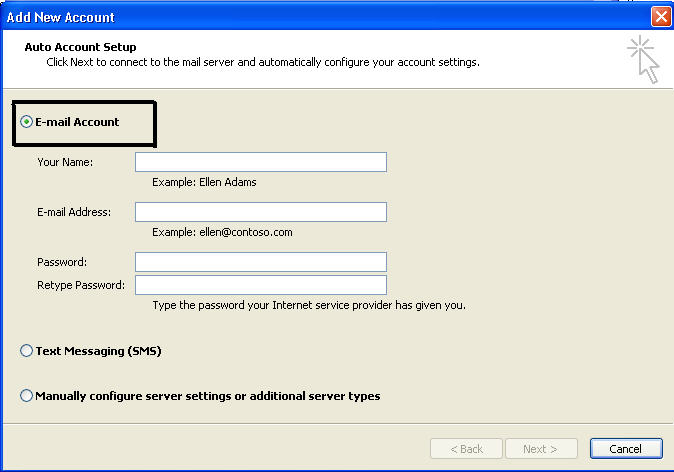Image resolution: width=674 pixels, height=472 pixels.
Task: Close the Add New Account dialog
Action: pyautogui.click(x=660, y=17)
